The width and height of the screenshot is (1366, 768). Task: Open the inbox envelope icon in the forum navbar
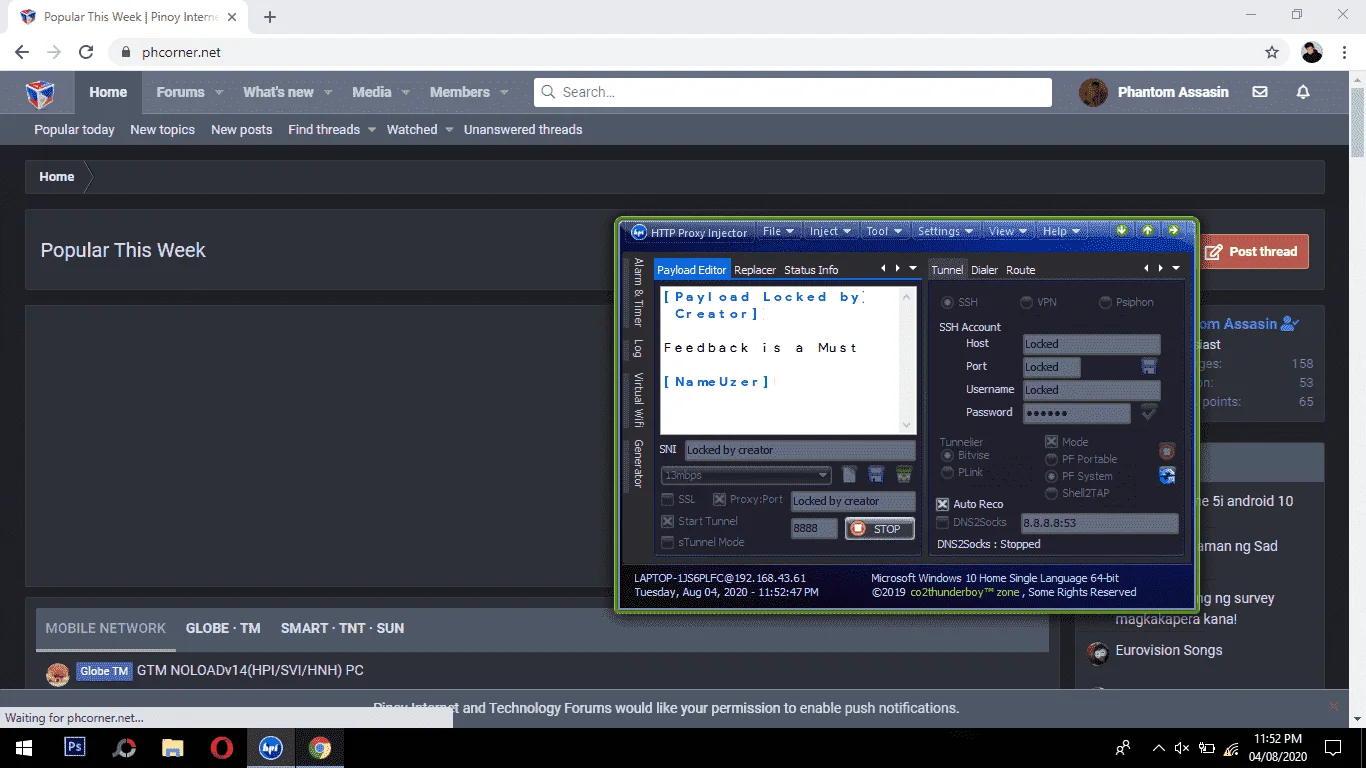pos(1260,92)
